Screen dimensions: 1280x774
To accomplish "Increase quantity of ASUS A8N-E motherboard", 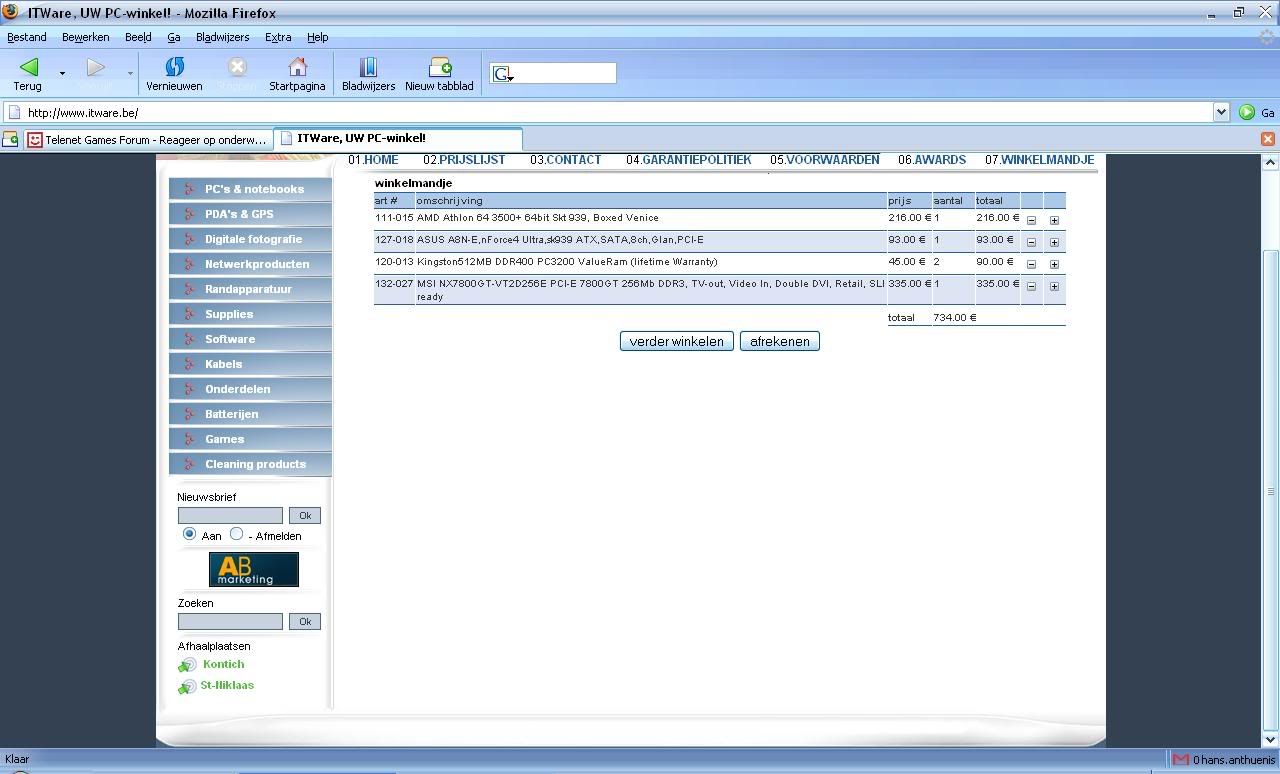I will tap(1054, 242).
